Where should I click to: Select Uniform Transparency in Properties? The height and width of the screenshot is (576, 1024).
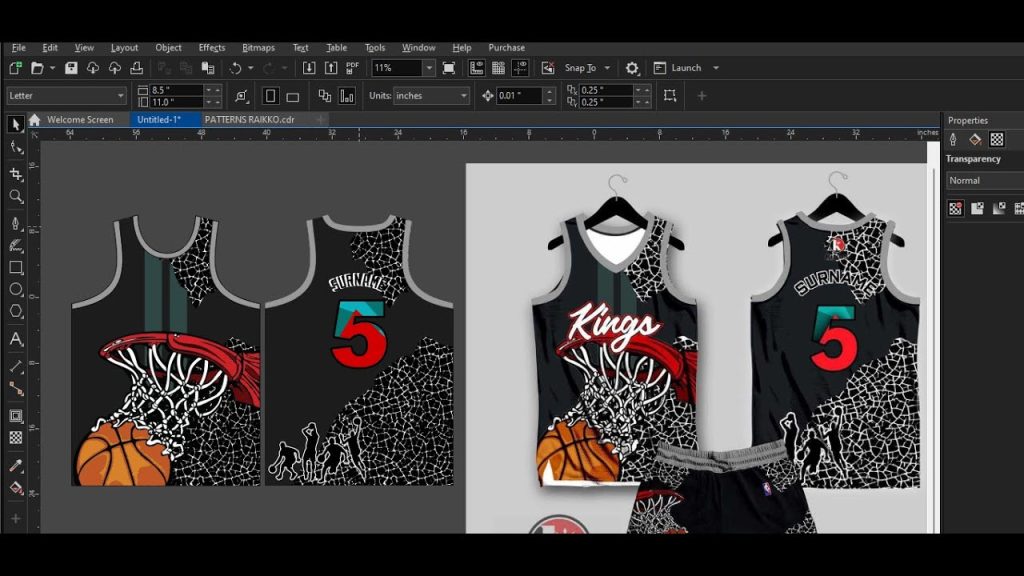point(977,208)
